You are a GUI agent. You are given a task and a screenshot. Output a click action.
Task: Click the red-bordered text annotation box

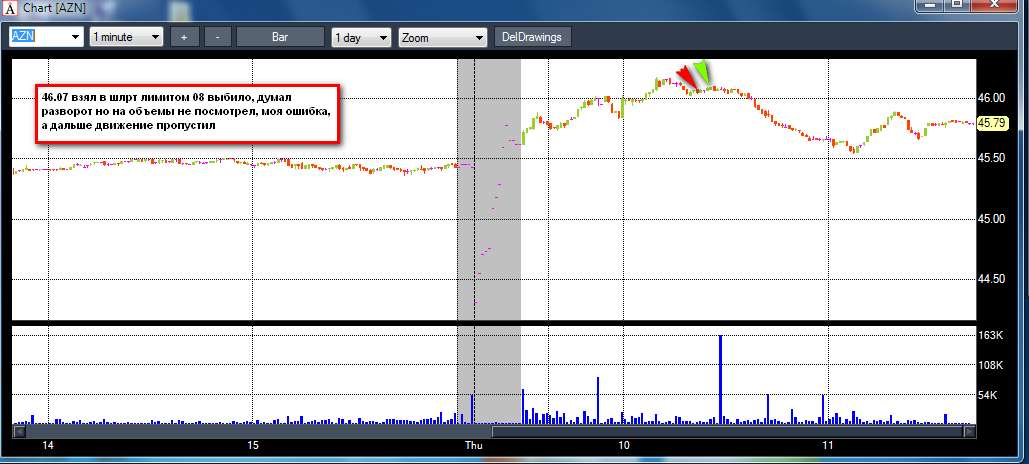click(x=187, y=113)
